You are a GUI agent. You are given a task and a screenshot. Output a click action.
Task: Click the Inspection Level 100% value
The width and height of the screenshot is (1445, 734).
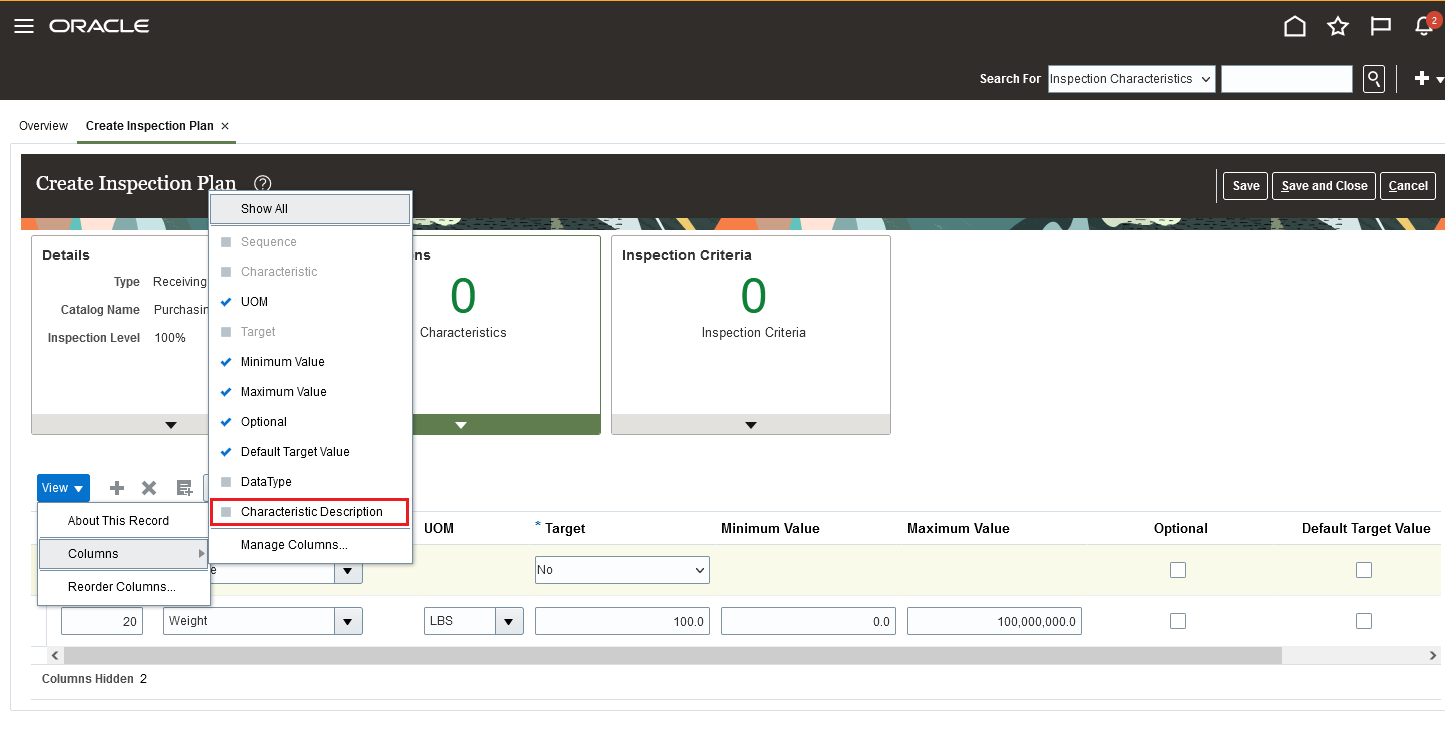[170, 338]
